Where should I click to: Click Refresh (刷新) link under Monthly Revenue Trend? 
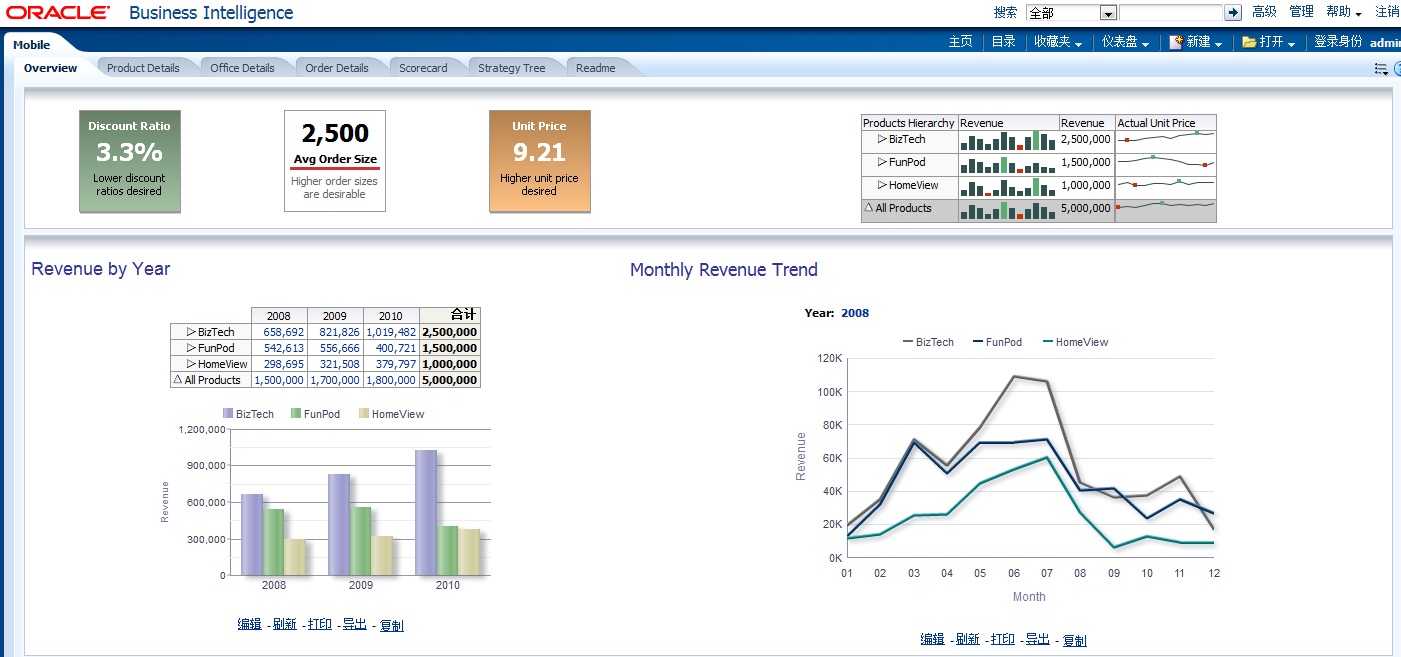(x=967, y=639)
